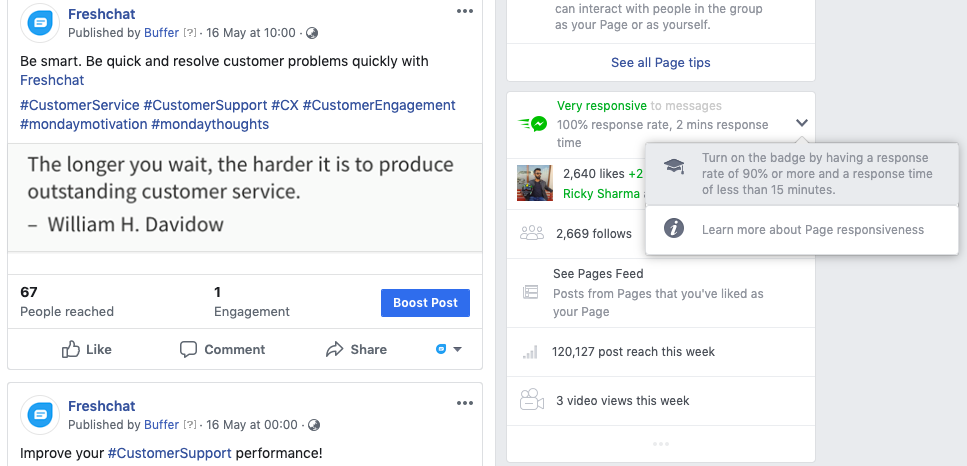Click Ricky Sharma's profile photo

[x=535, y=183]
